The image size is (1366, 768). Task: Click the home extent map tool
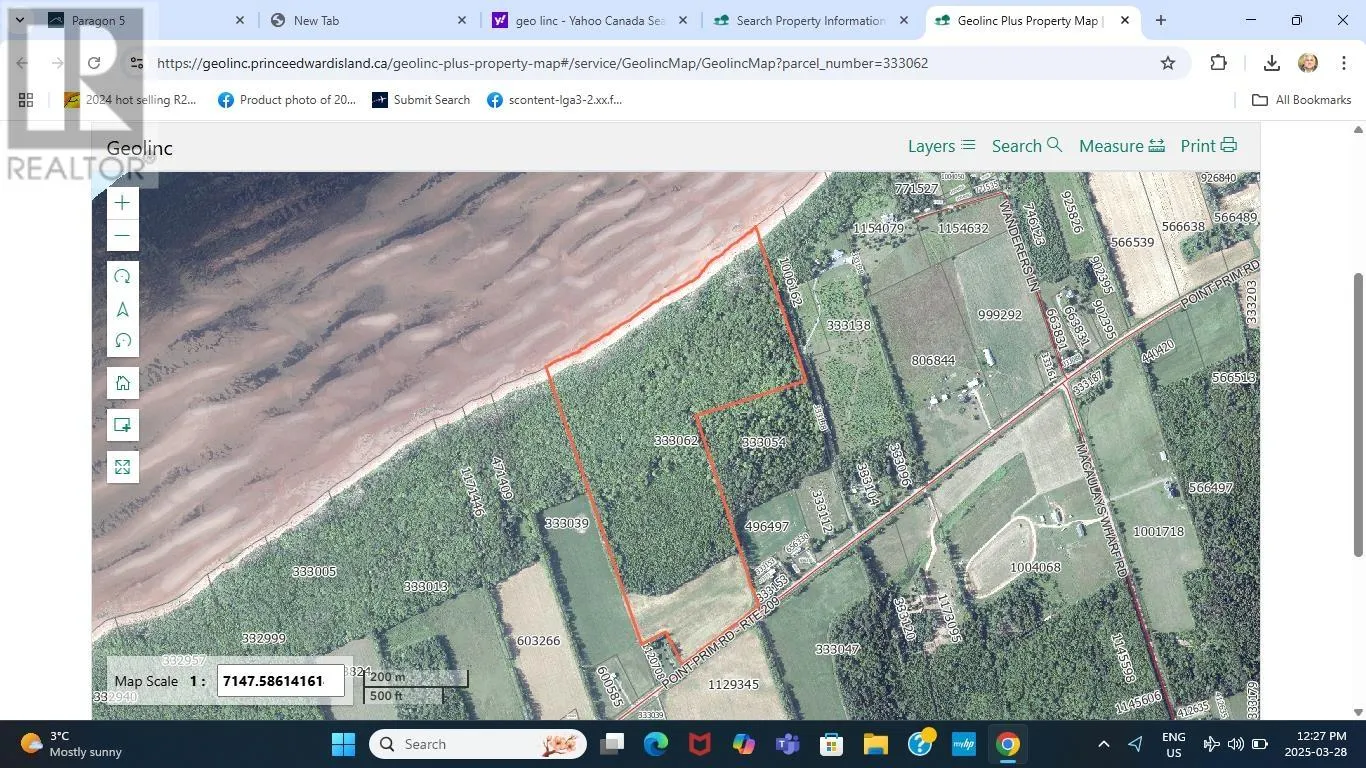pyautogui.click(x=122, y=381)
